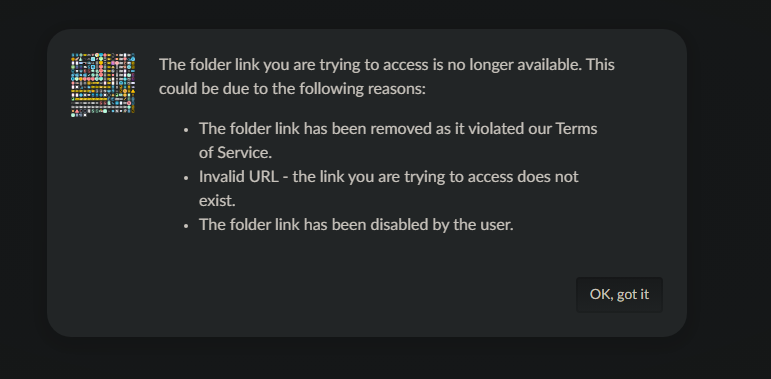The width and height of the screenshot is (771, 379).
Task: Click the 'of Service.' line
Action: (236, 153)
